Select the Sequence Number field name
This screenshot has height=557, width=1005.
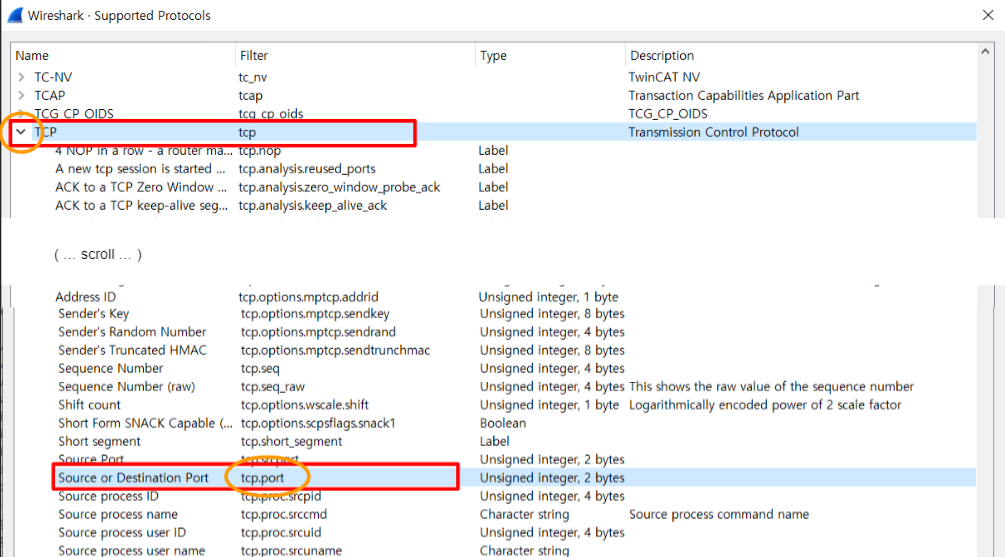tap(111, 369)
